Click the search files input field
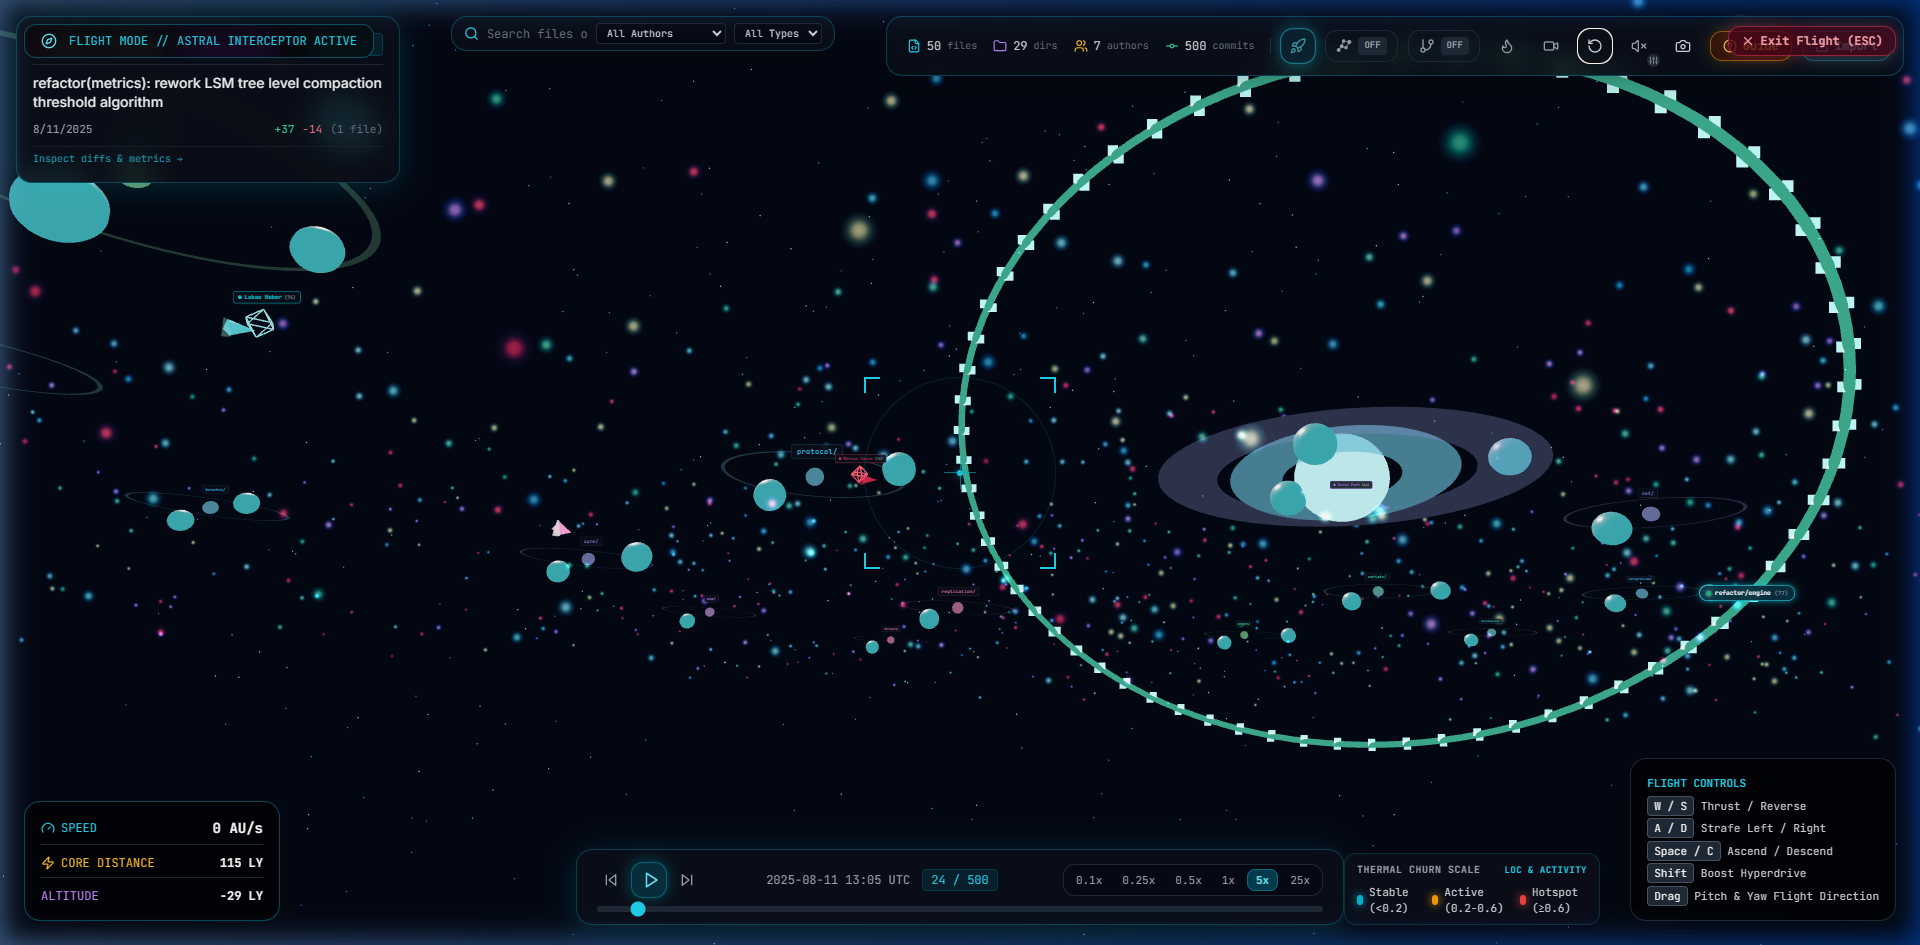This screenshot has width=1920, height=945. tap(536, 34)
